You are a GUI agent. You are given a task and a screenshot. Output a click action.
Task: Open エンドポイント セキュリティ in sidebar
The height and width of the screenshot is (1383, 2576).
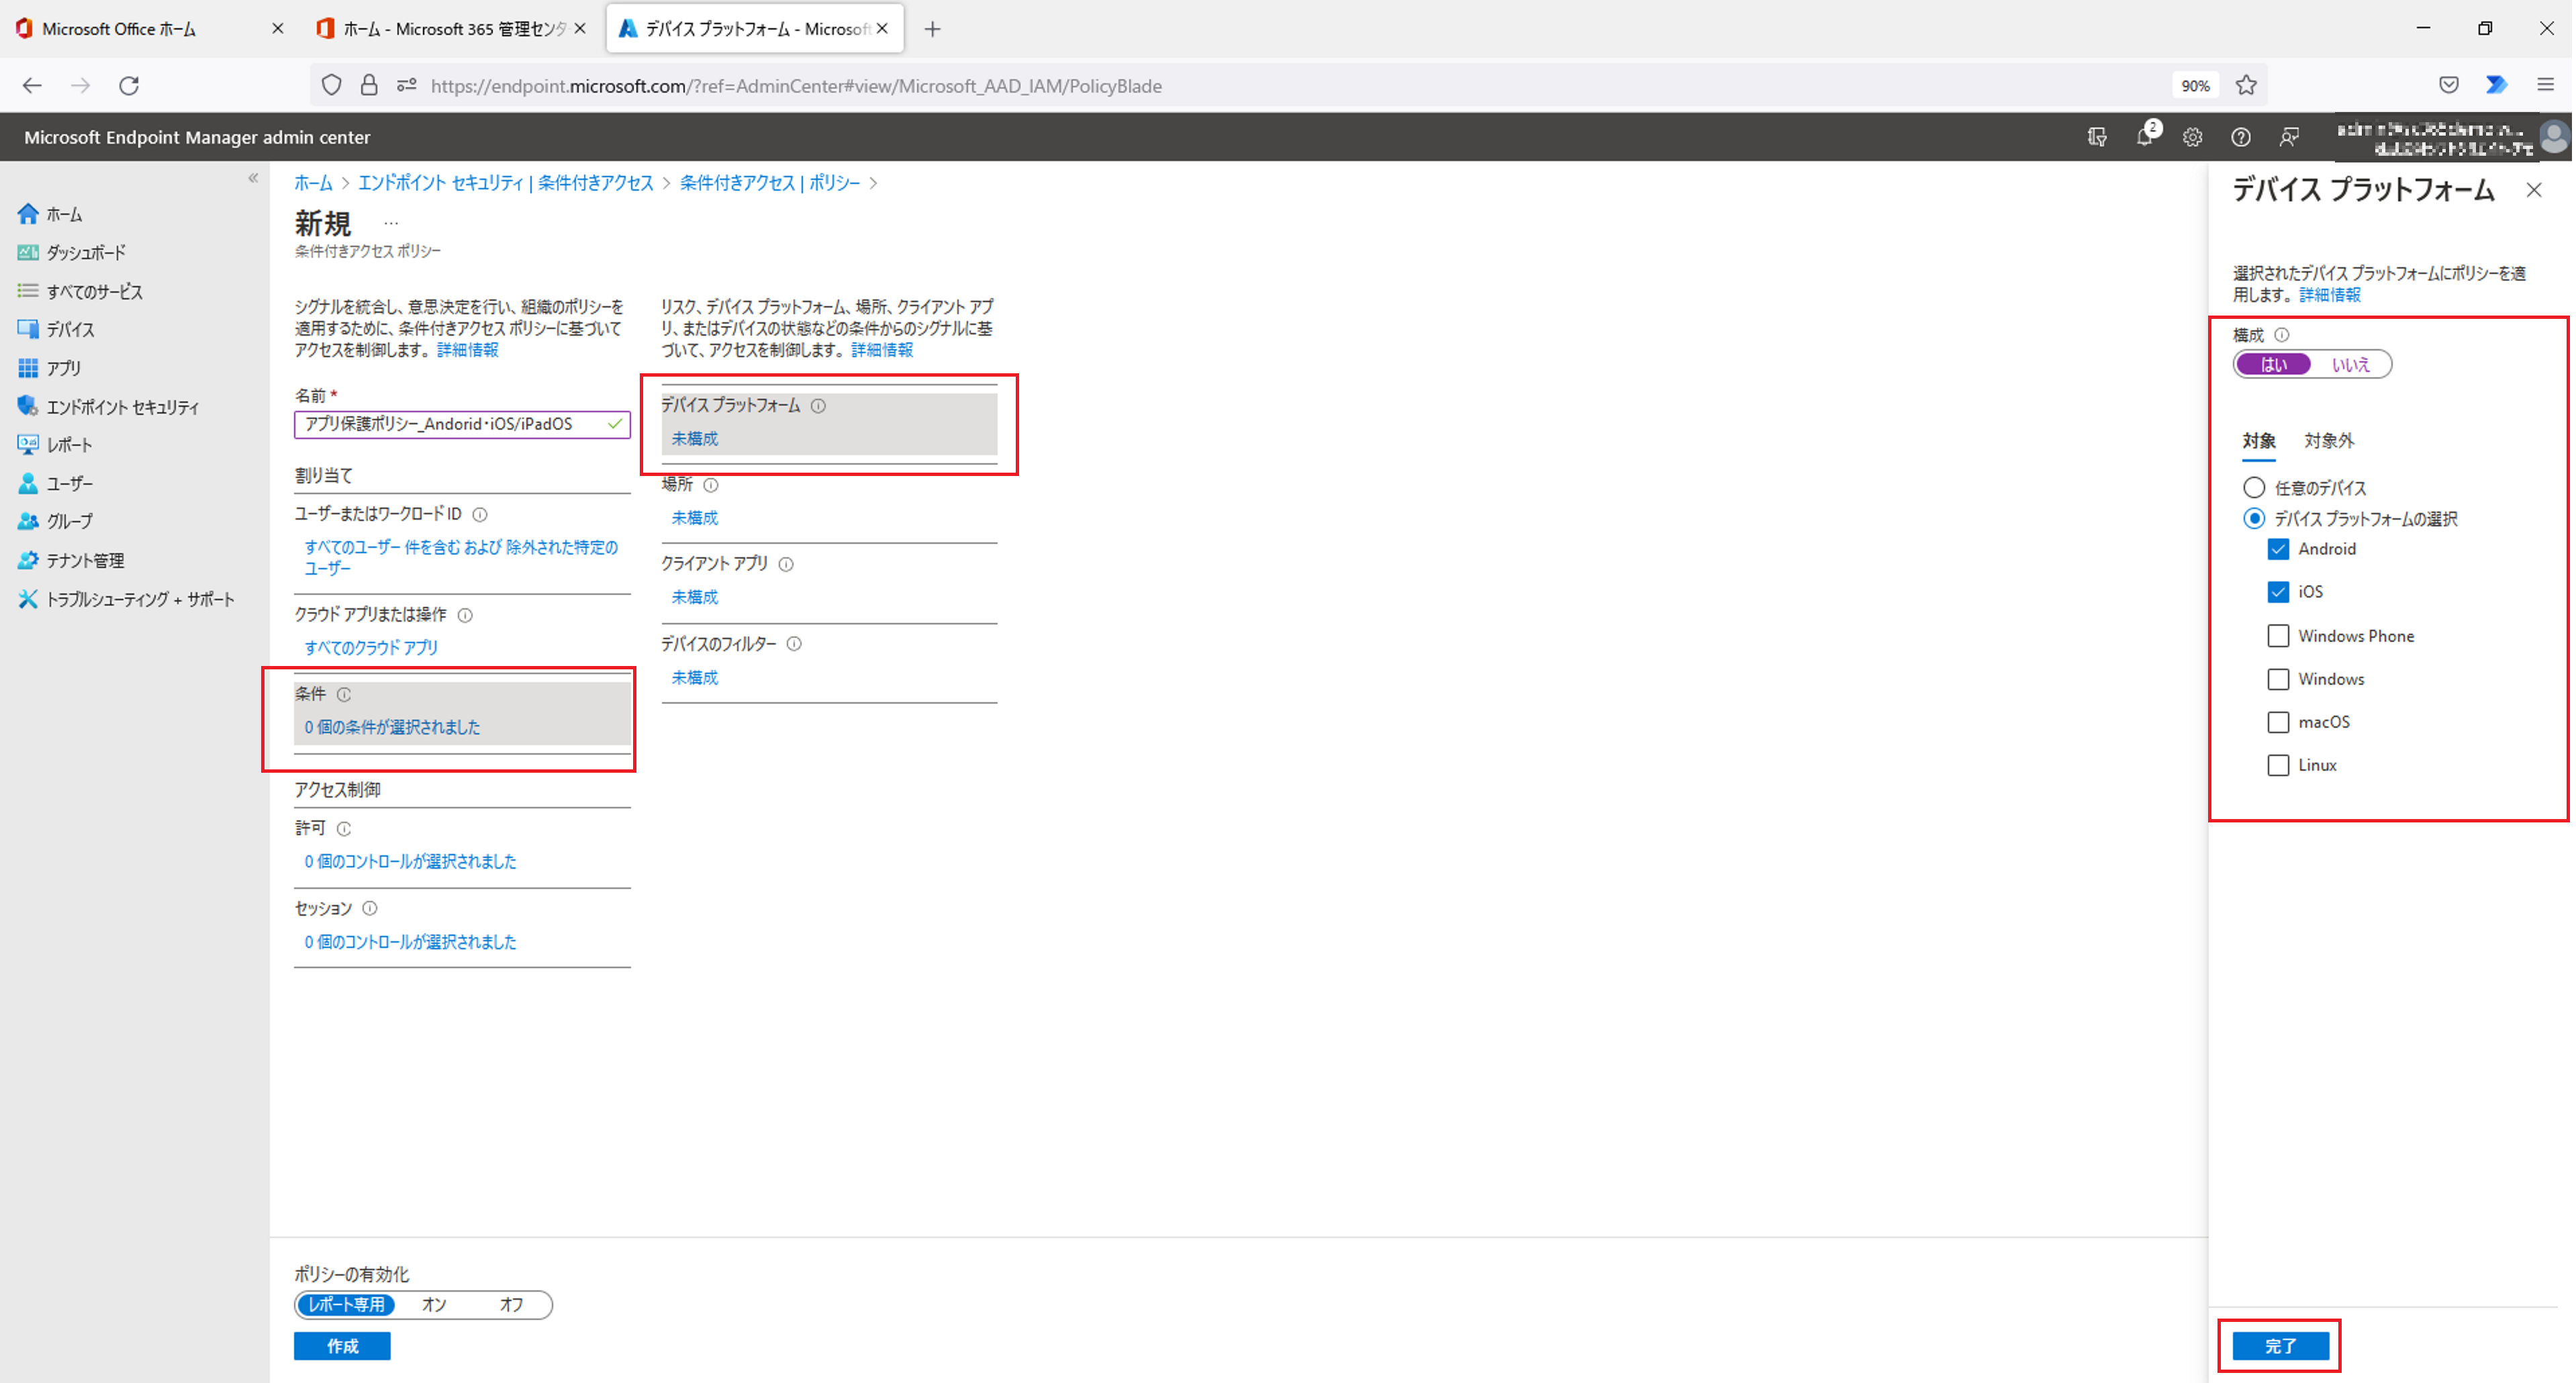(x=122, y=407)
